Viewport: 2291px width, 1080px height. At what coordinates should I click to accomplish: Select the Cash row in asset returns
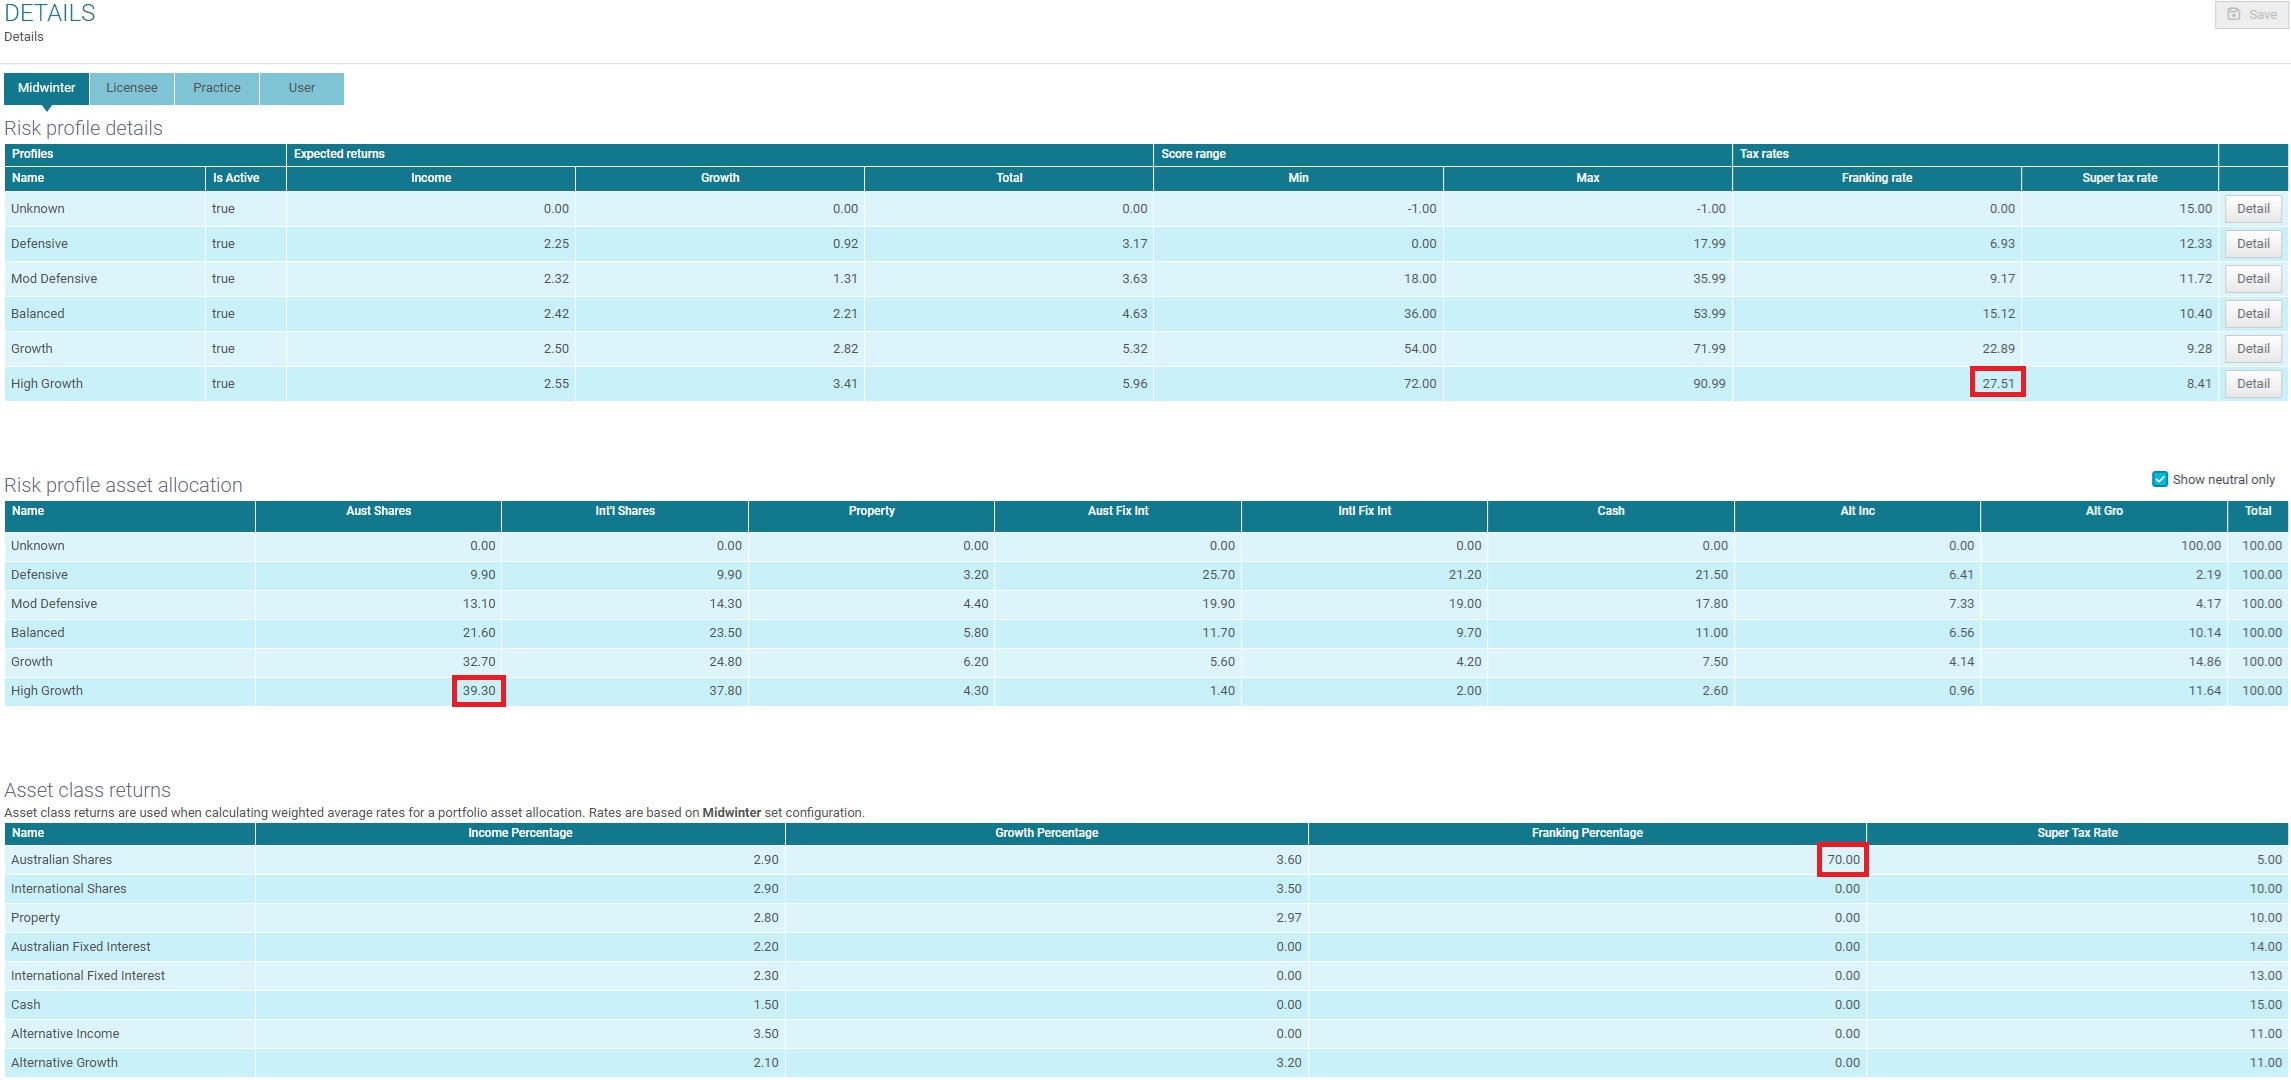(26, 1005)
